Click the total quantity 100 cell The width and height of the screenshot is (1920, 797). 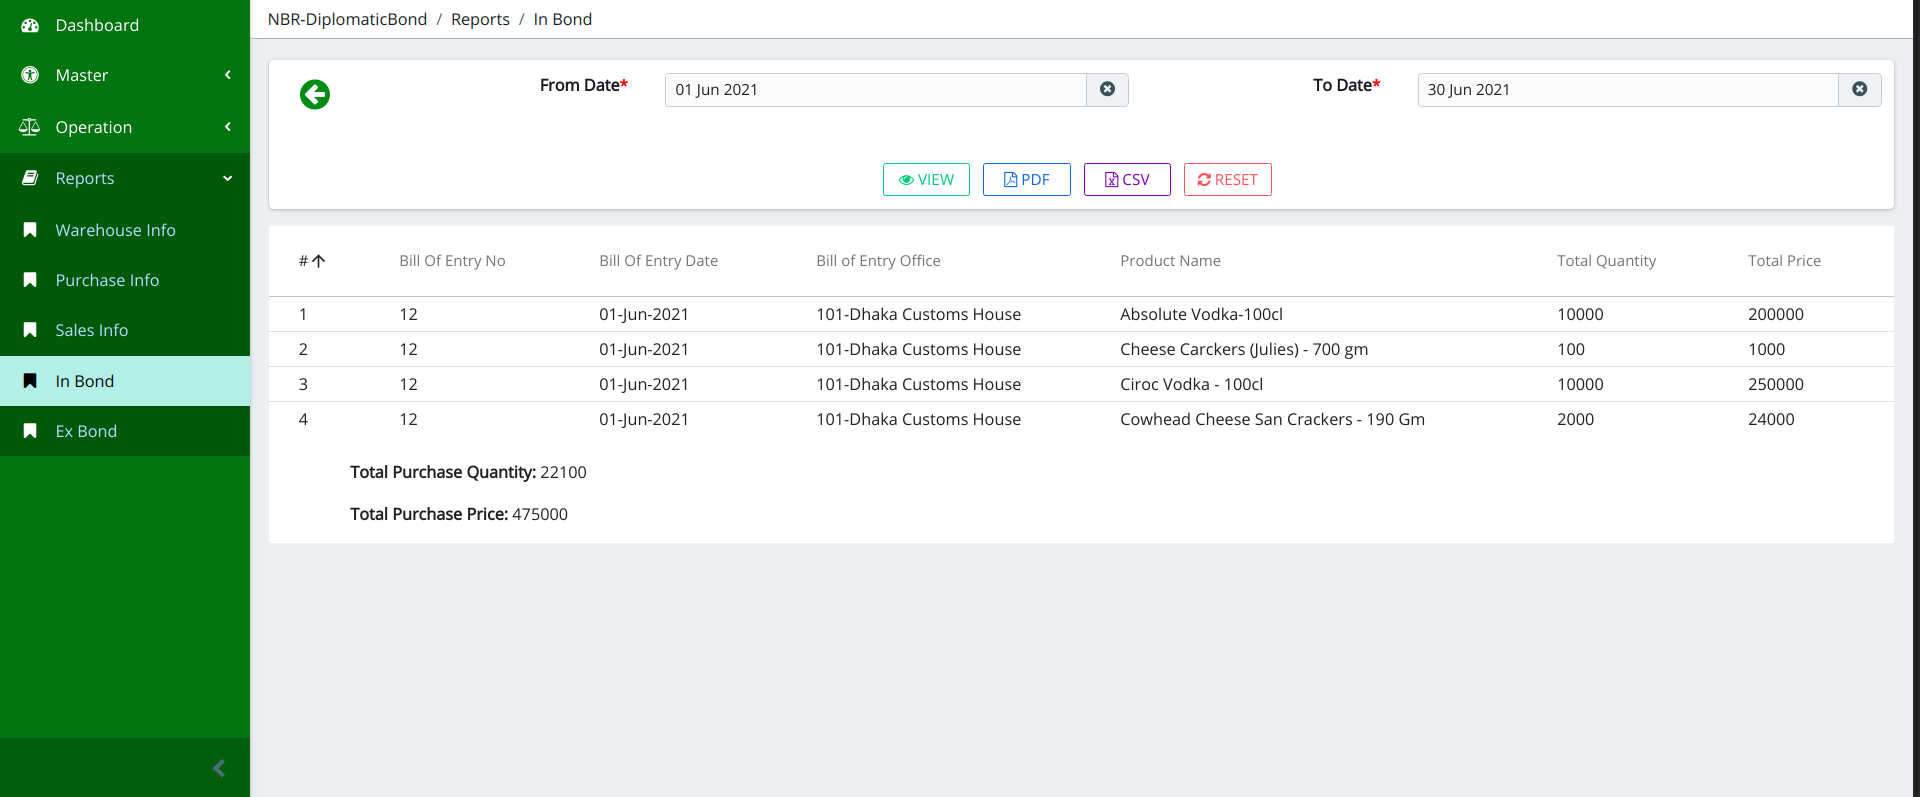tap(1570, 349)
